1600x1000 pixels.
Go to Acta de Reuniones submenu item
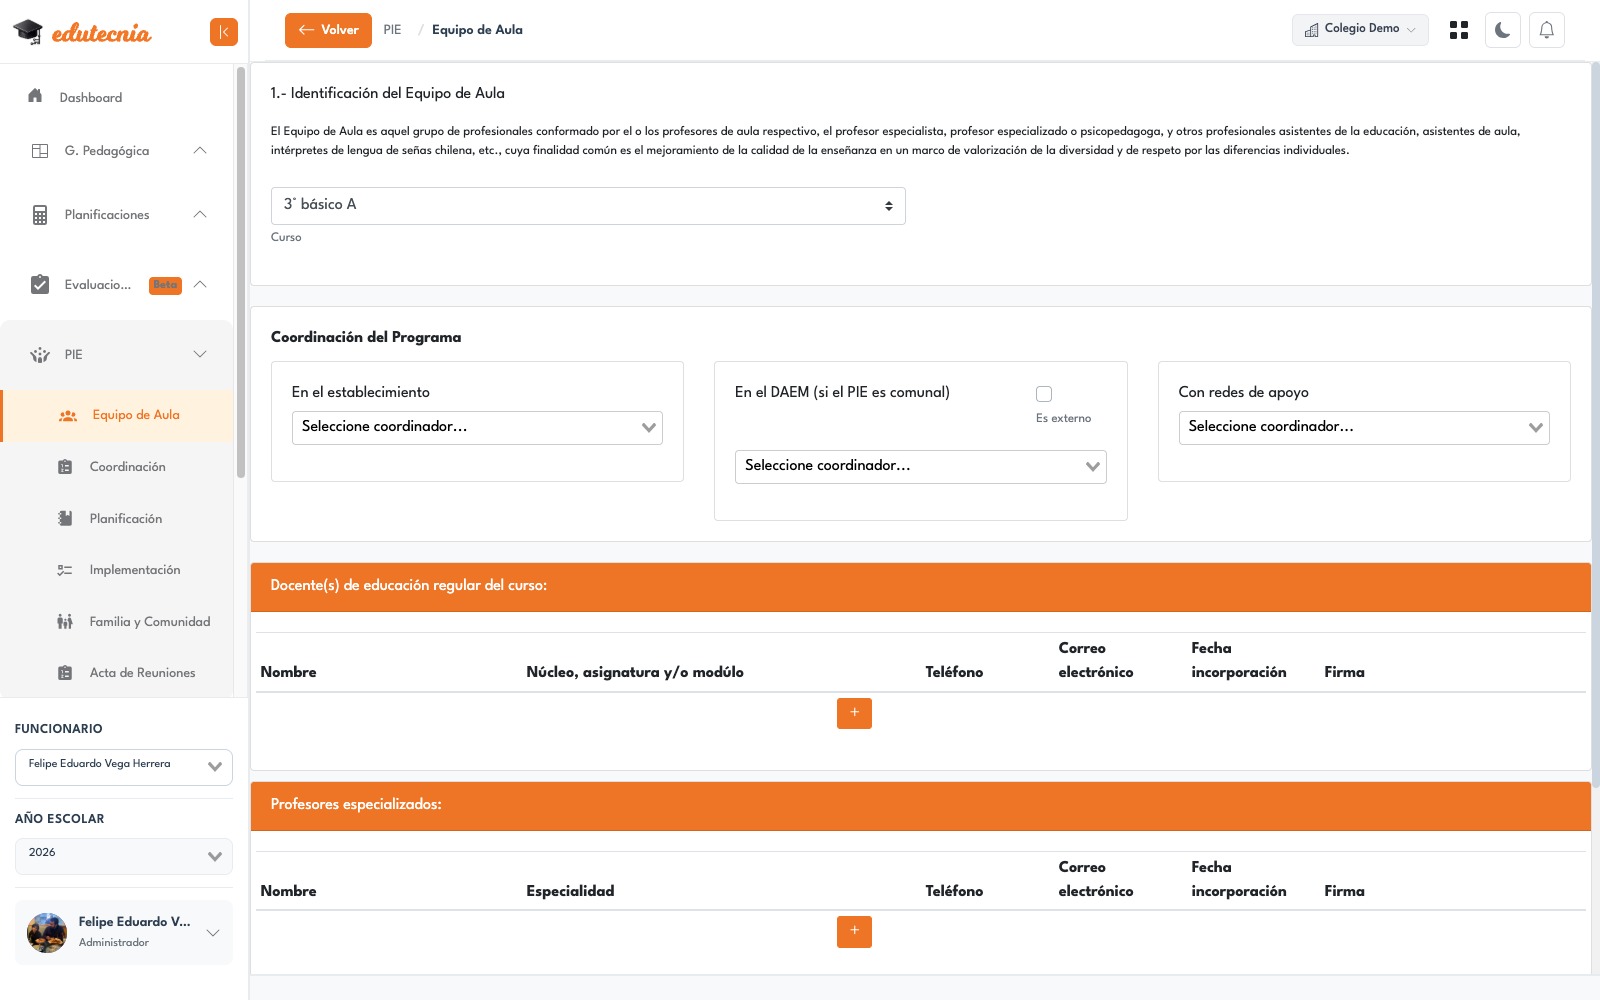click(x=118, y=673)
